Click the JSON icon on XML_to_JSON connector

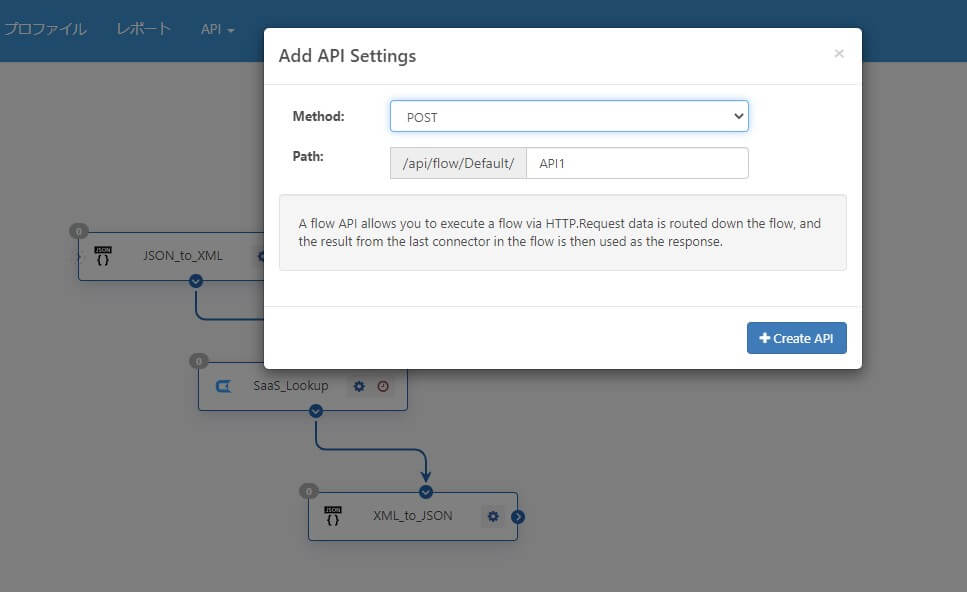(x=333, y=516)
